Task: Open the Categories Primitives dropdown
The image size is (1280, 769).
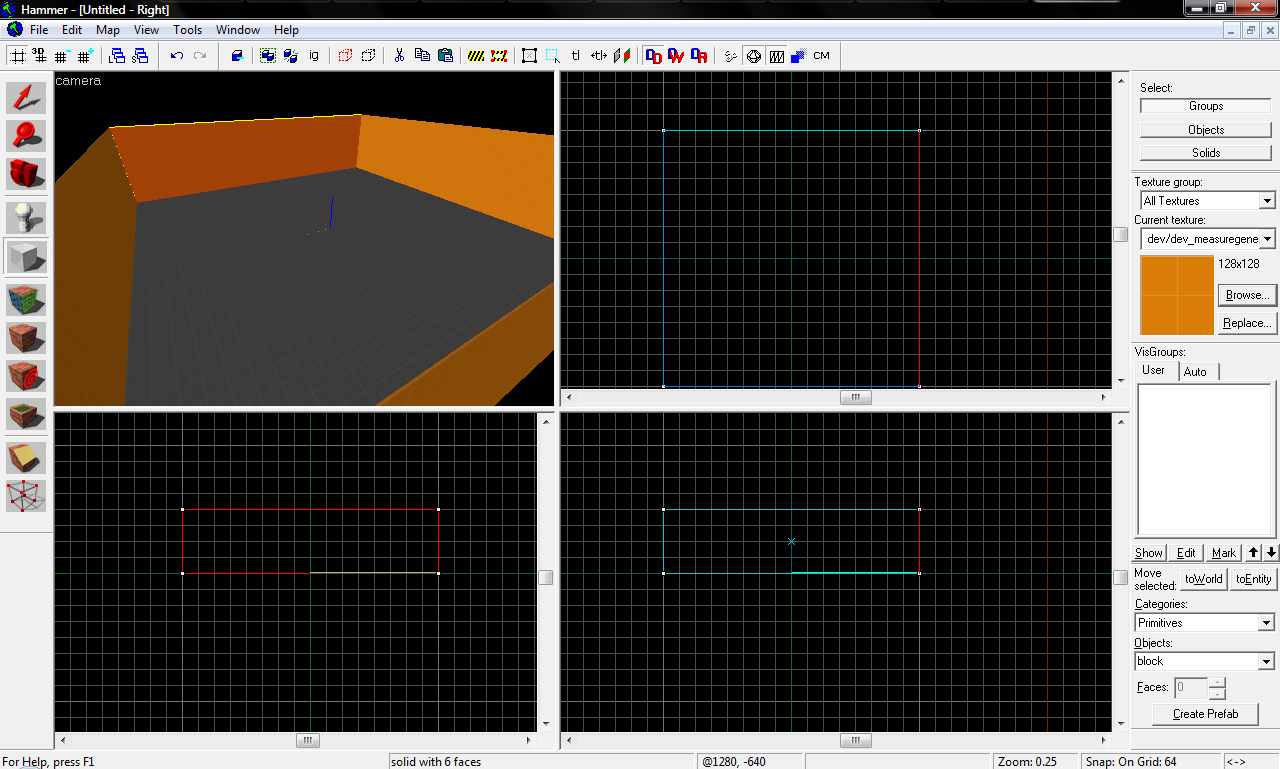Action: [1267, 623]
